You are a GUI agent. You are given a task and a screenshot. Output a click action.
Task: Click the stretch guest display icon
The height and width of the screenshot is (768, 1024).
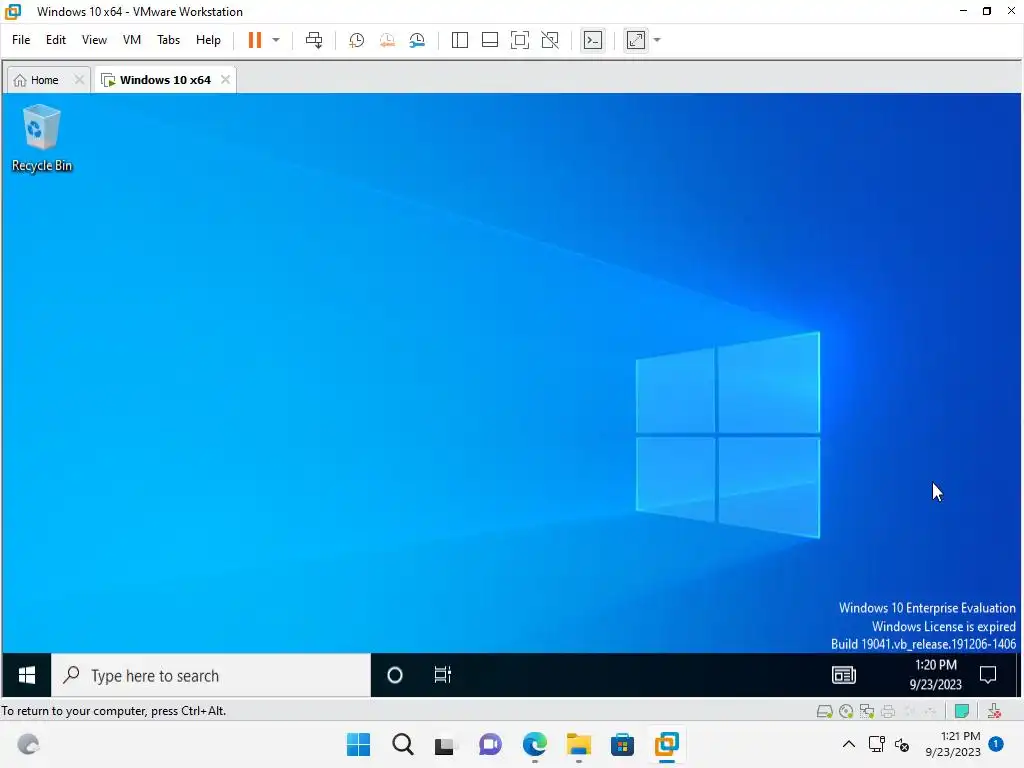click(636, 40)
